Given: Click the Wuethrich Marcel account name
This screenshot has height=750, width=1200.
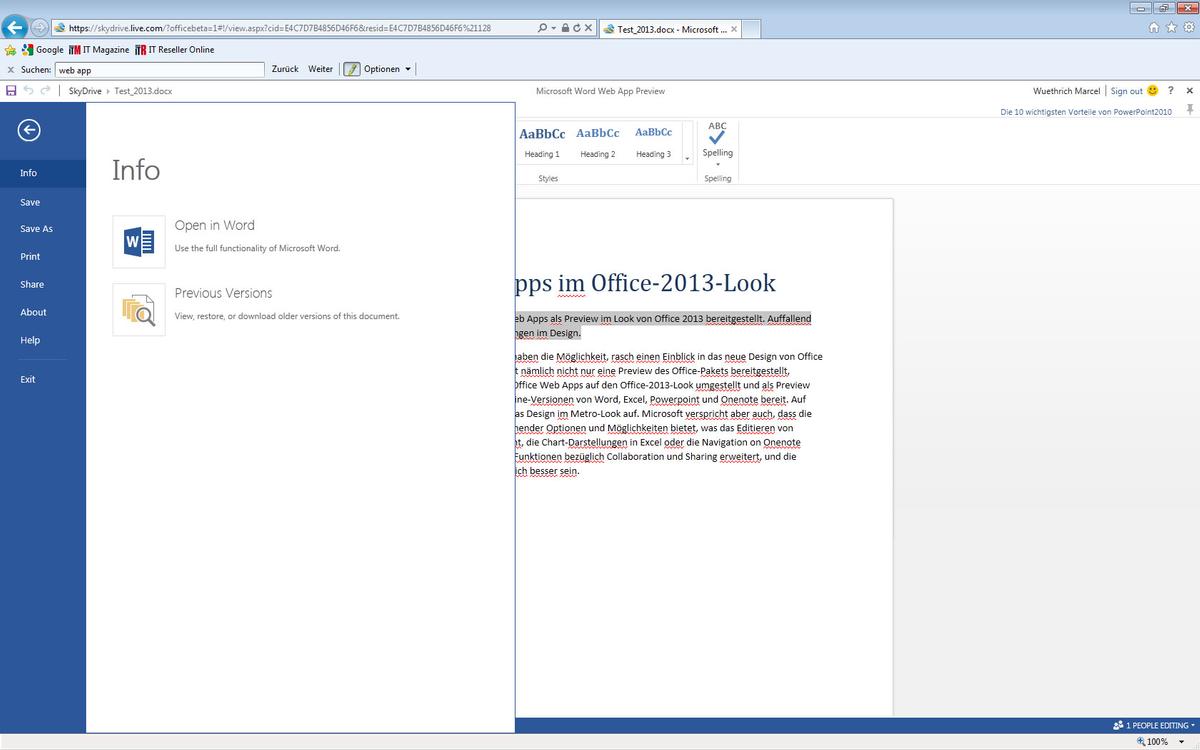Looking at the screenshot, I should 1066,91.
